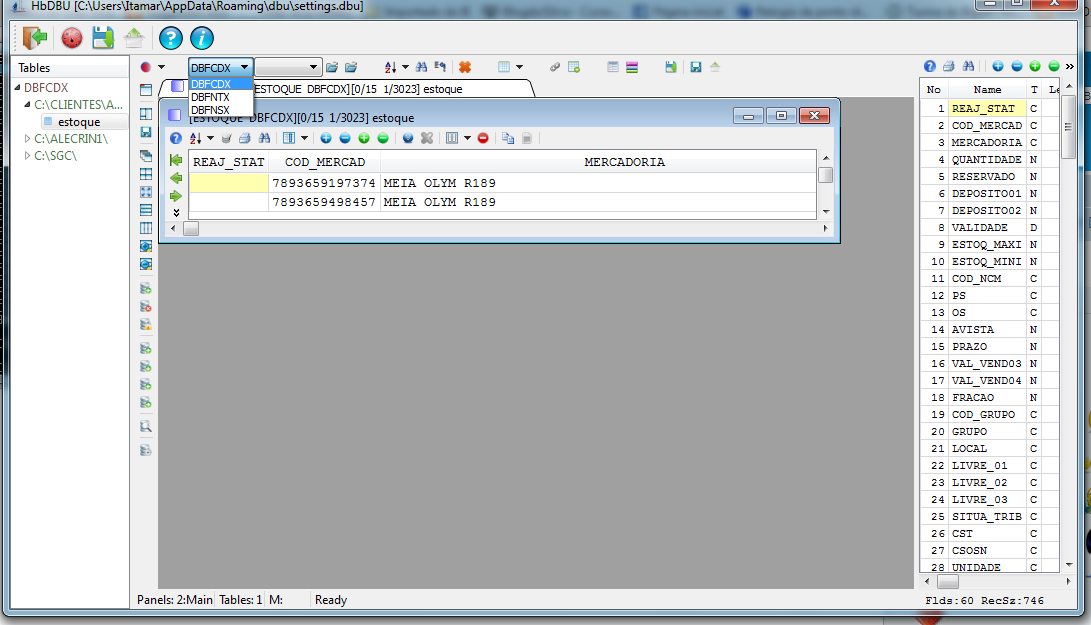Select cell 7893659498457 in the grid
The width and height of the screenshot is (1091, 625).
tap(324, 202)
